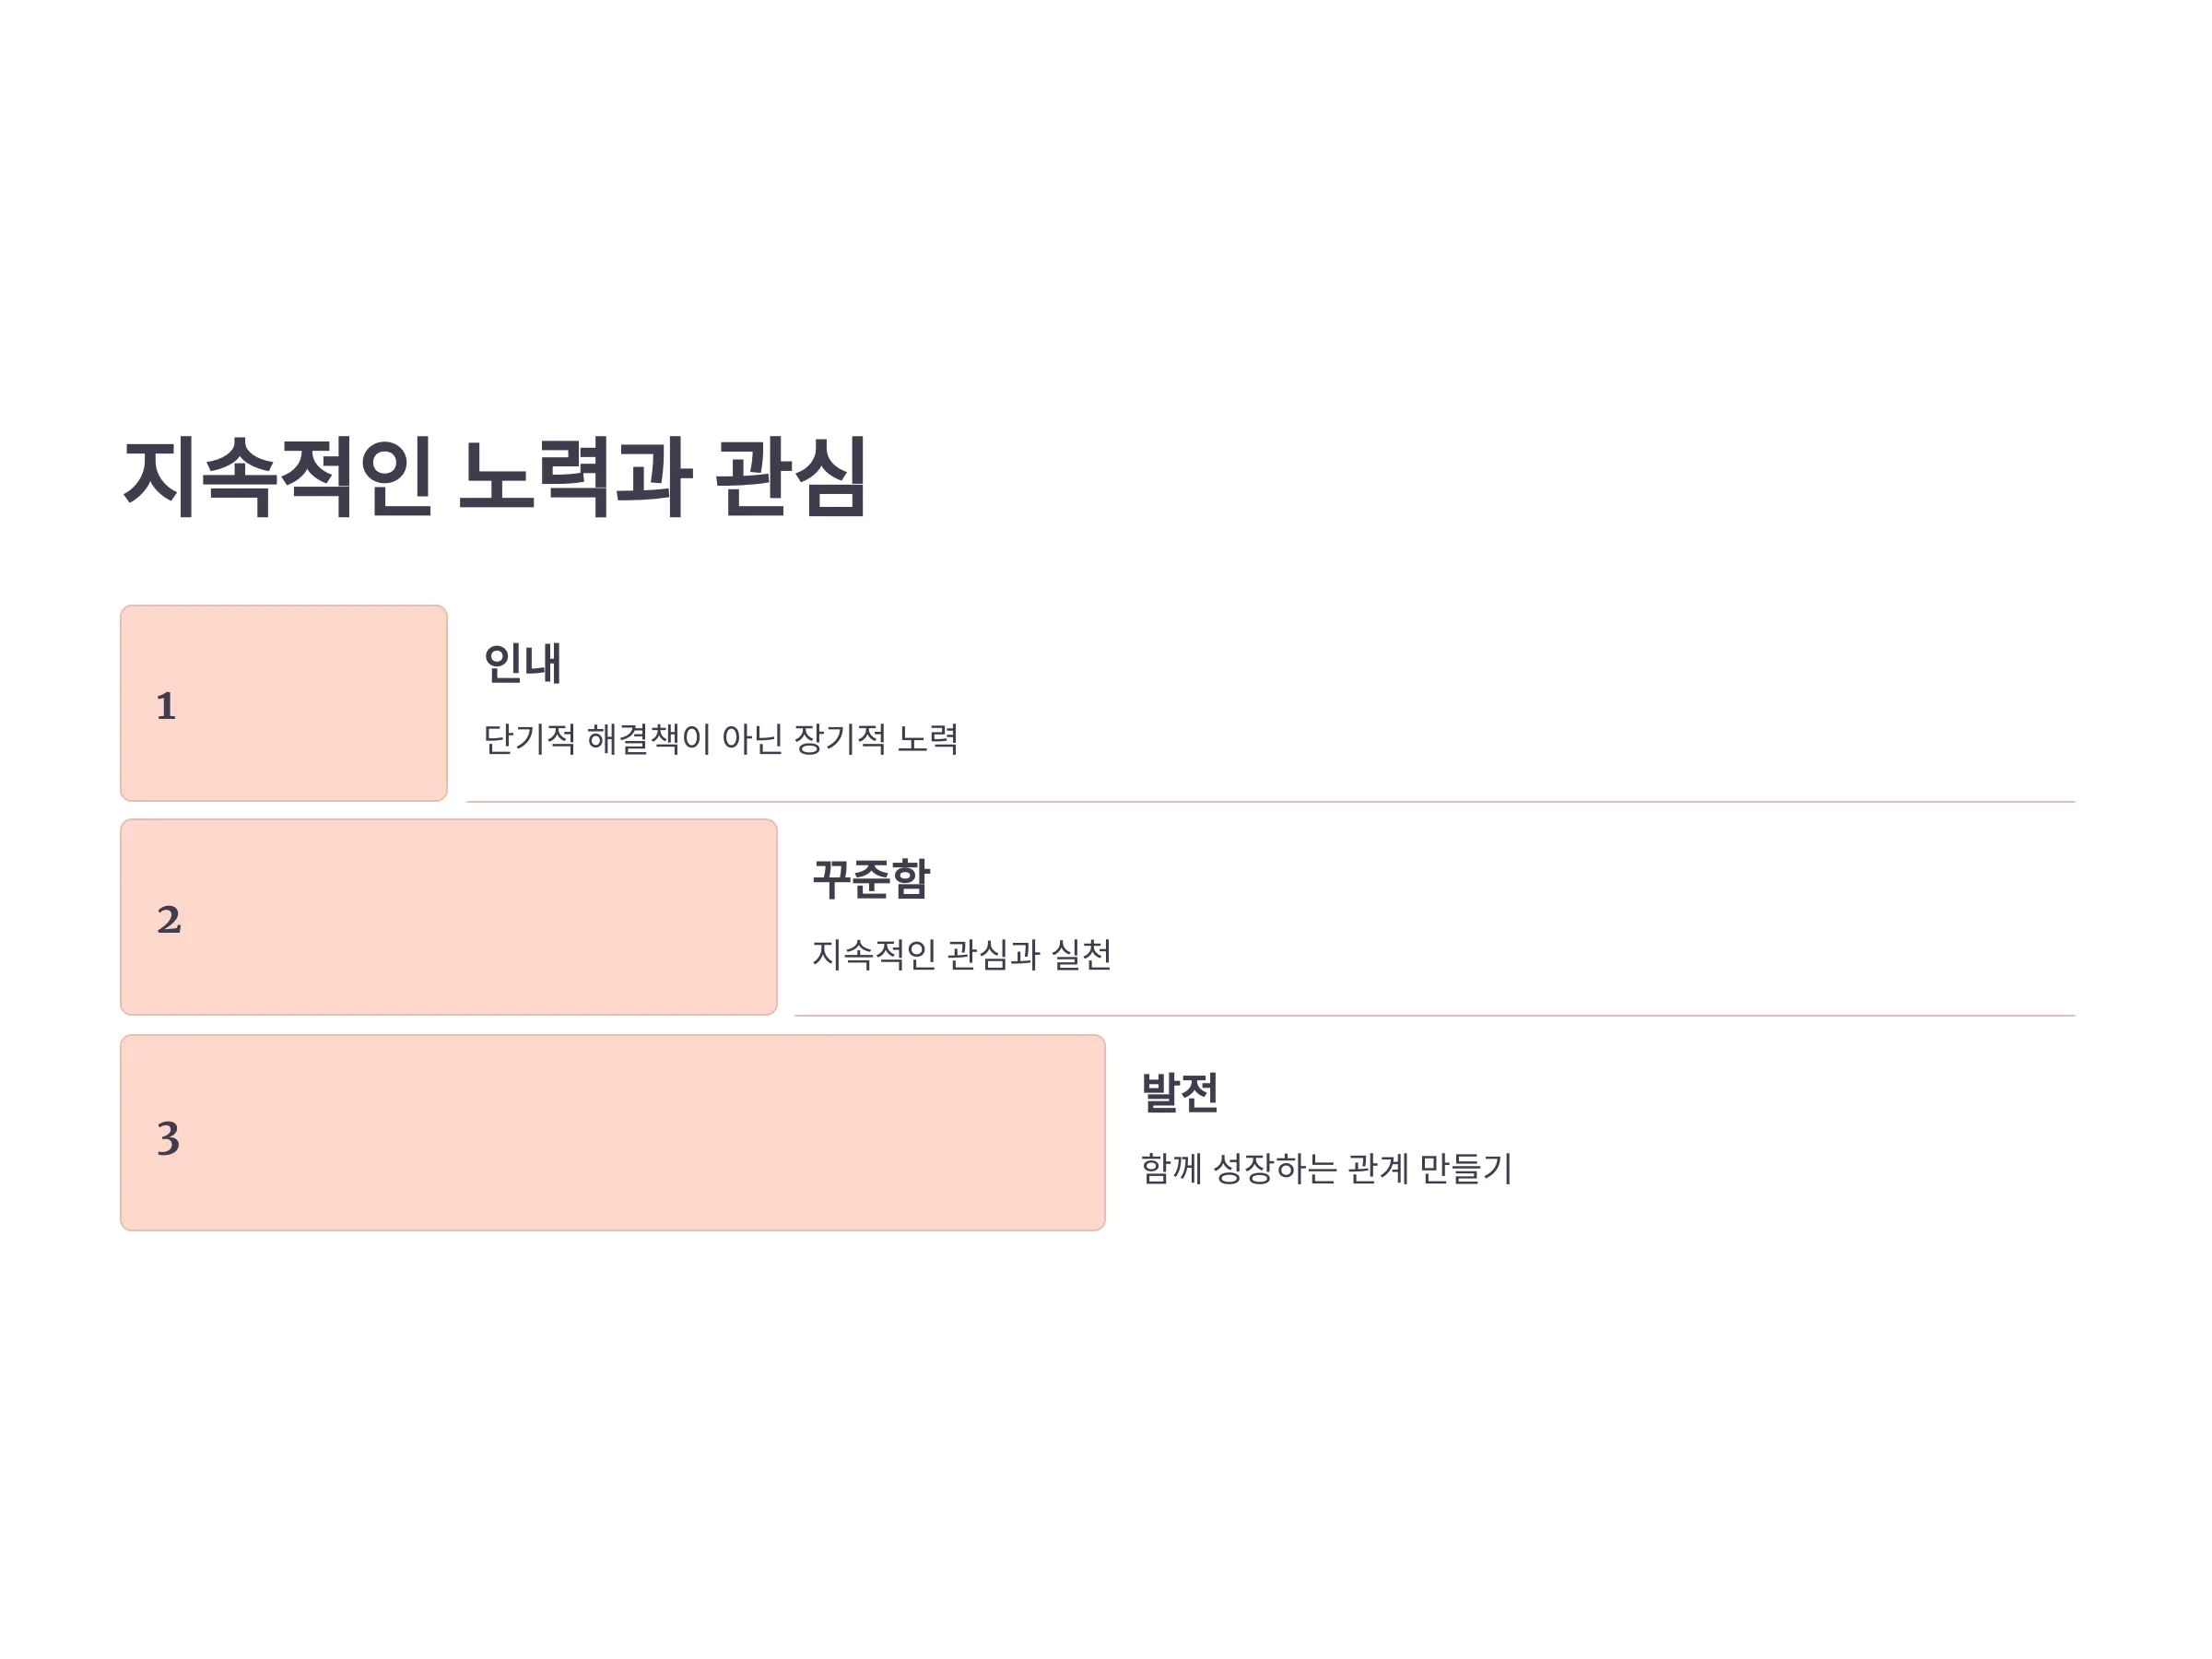
Task: Select the pink box numbered 1
Action: click(284, 703)
